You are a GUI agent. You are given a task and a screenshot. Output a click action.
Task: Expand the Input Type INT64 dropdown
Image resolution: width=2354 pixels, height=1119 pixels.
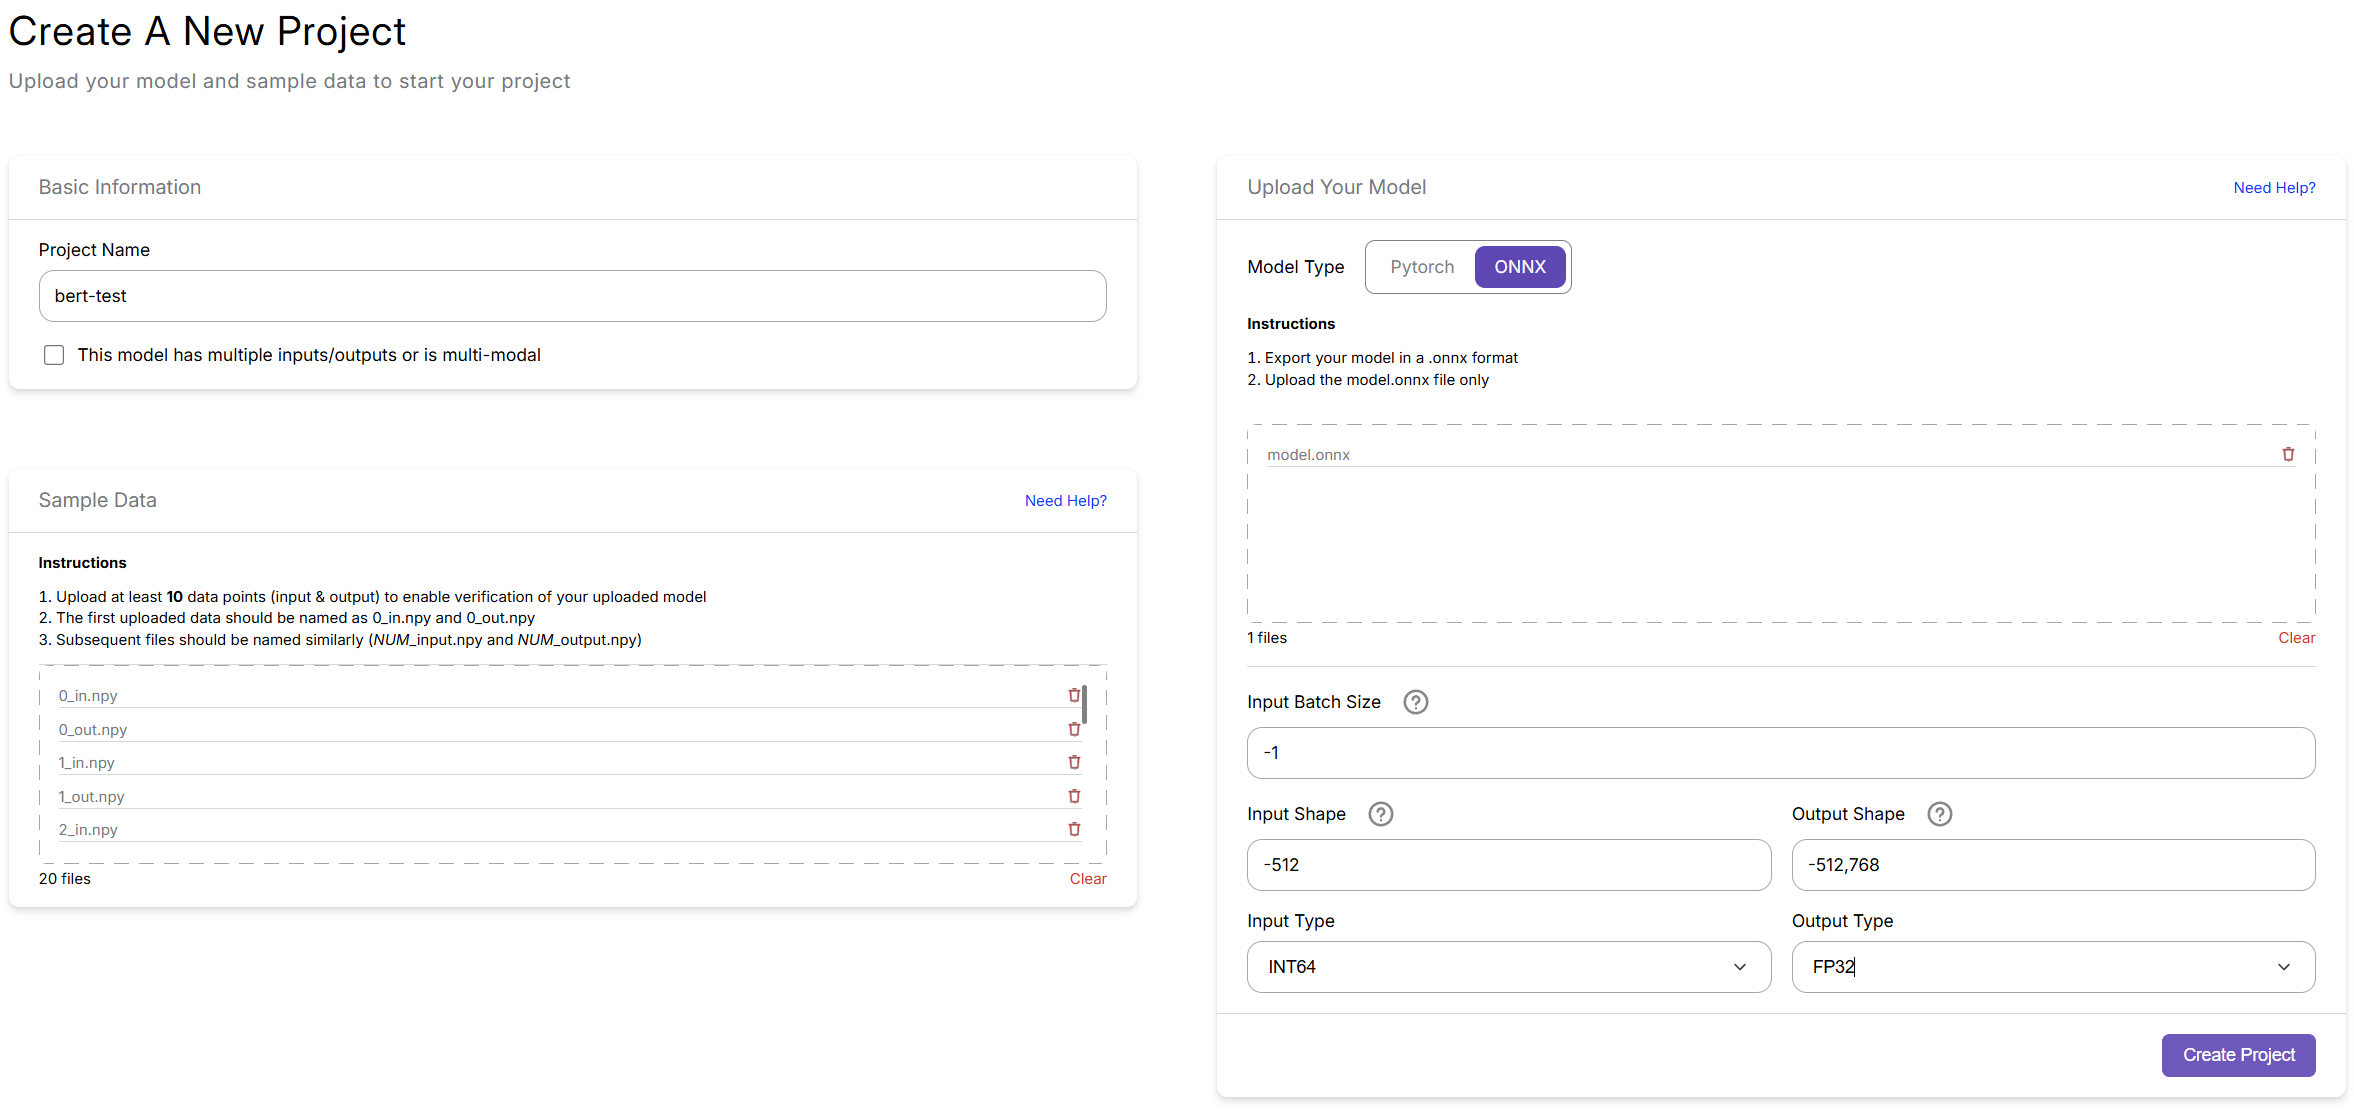1508,967
